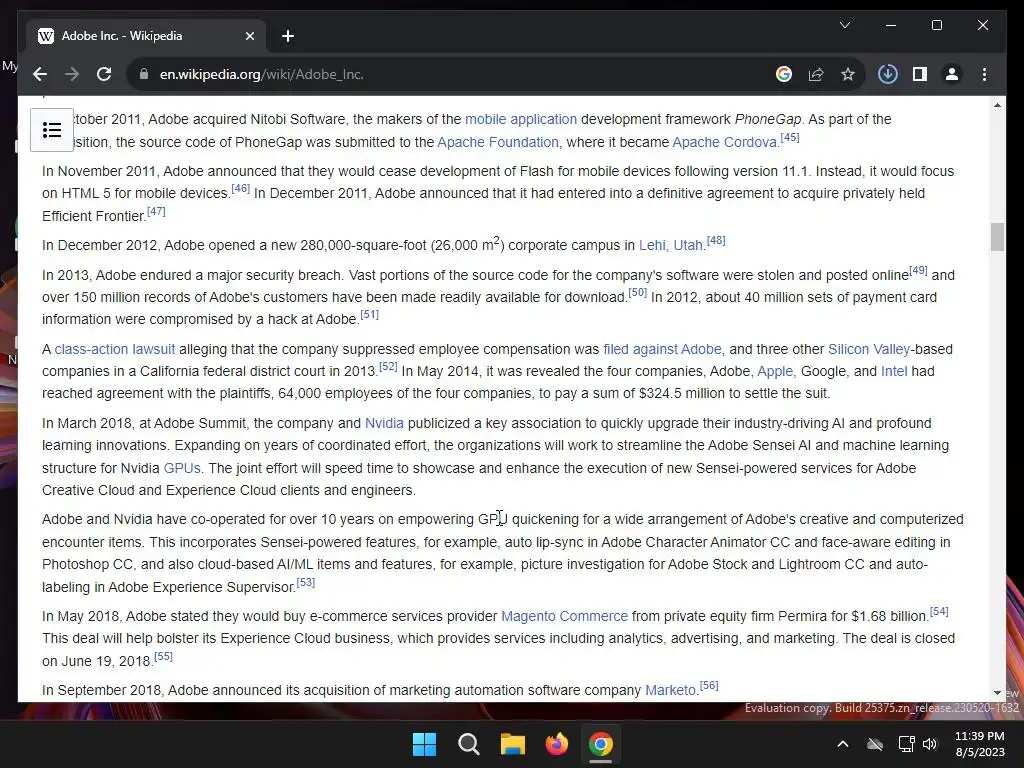Jump to citation 55
This screenshot has width=1024, height=768.
tap(163, 656)
